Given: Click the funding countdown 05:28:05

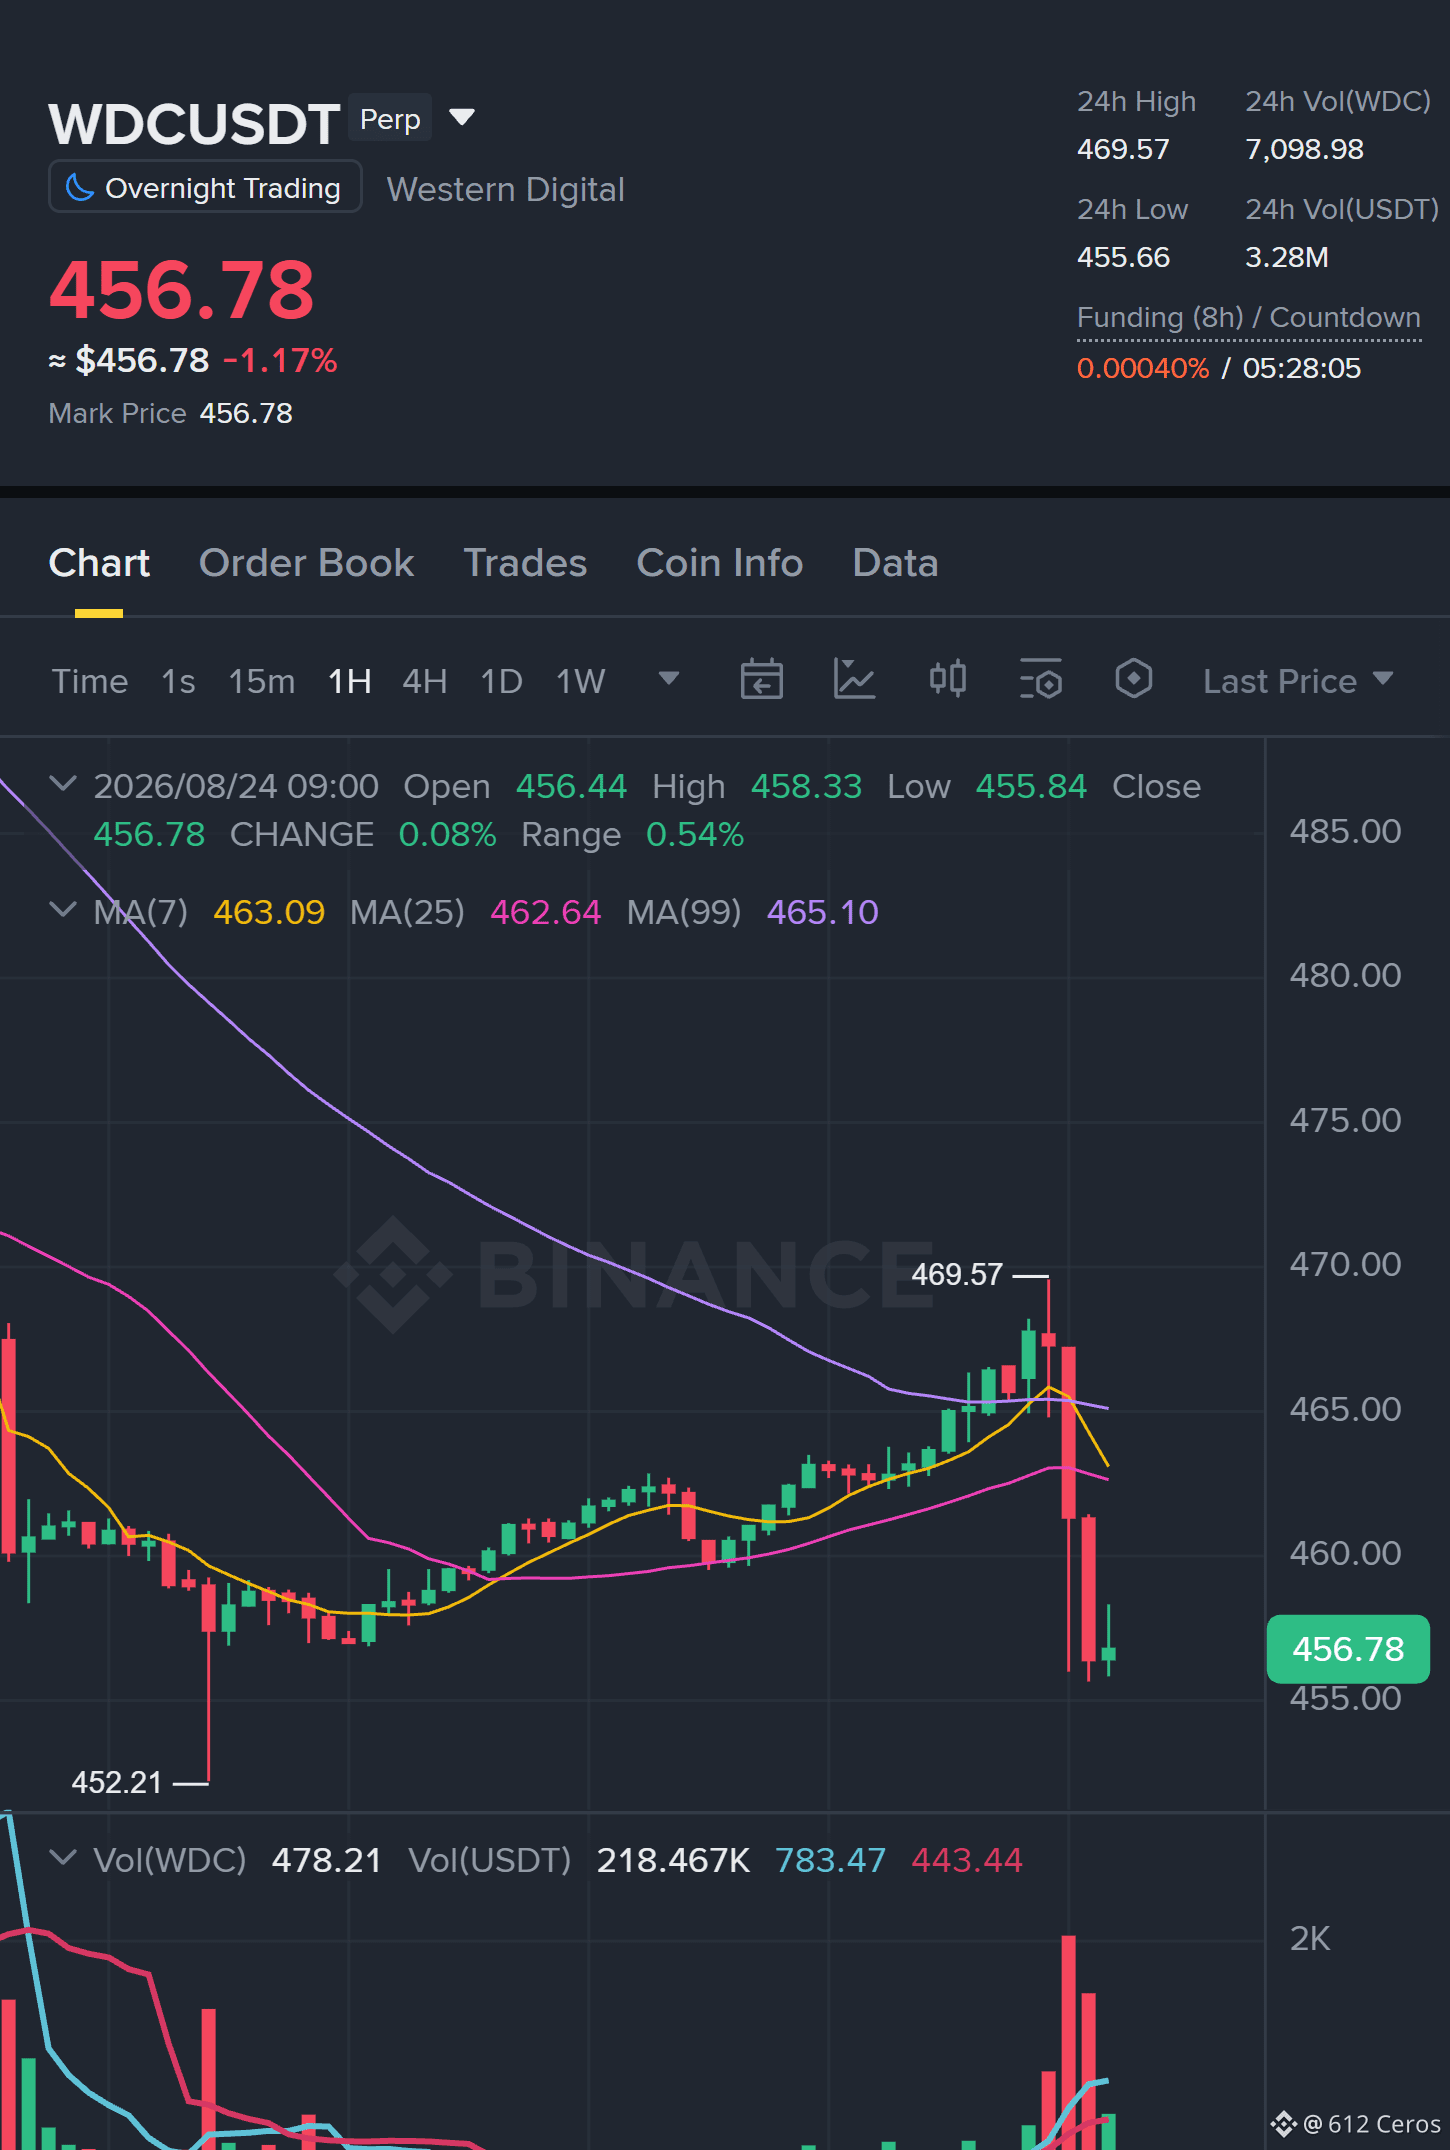Looking at the screenshot, I should [1302, 368].
